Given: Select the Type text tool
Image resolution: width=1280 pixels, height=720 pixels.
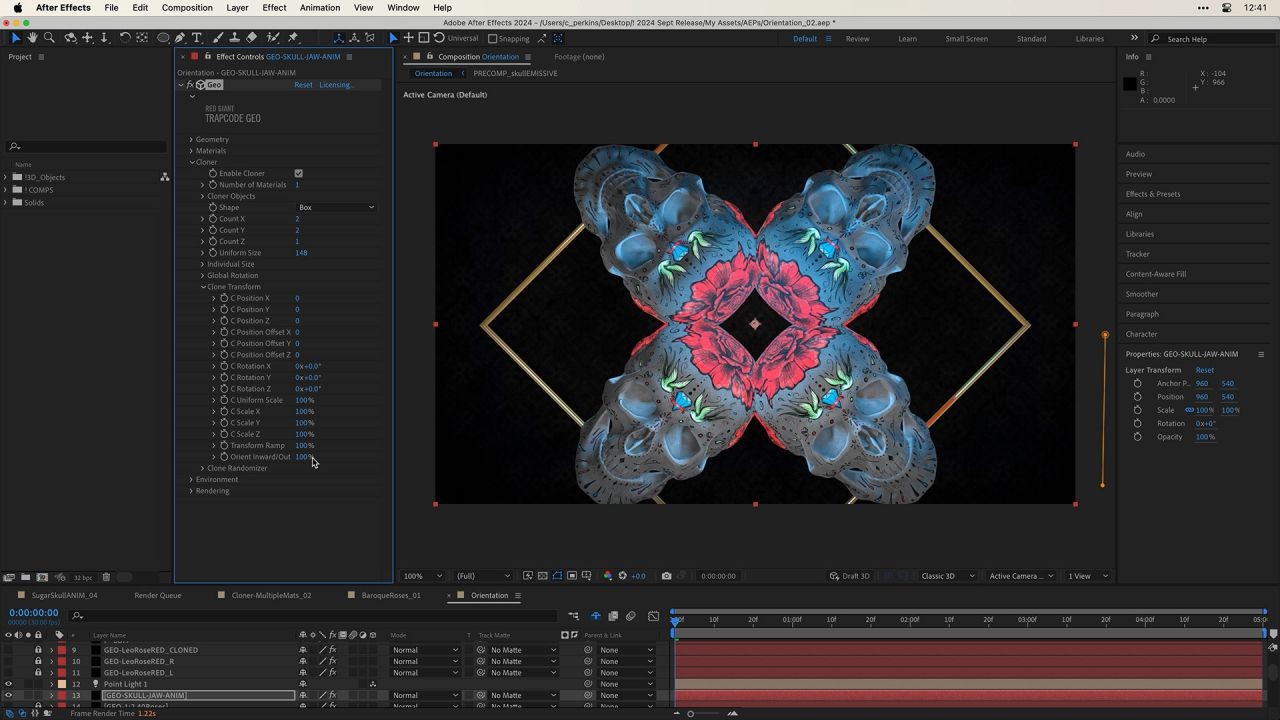Looking at the screenshot, I should (197, 38).
